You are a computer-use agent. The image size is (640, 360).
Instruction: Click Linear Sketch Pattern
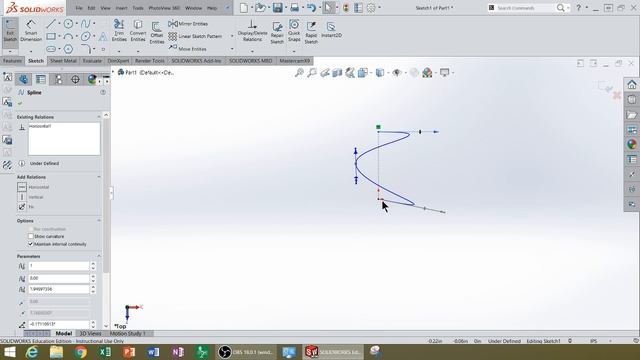pyautogui.click(x=196, y=36)
